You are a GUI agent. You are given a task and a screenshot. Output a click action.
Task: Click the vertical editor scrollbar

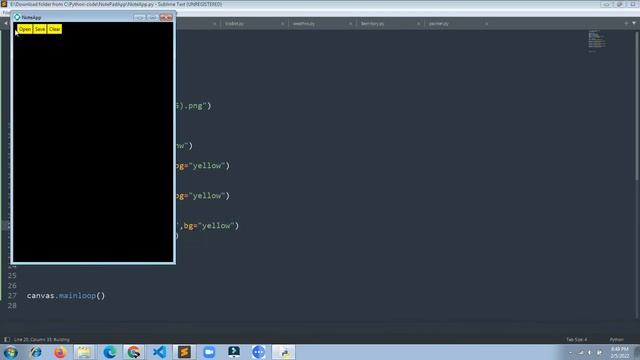[637, 106]
